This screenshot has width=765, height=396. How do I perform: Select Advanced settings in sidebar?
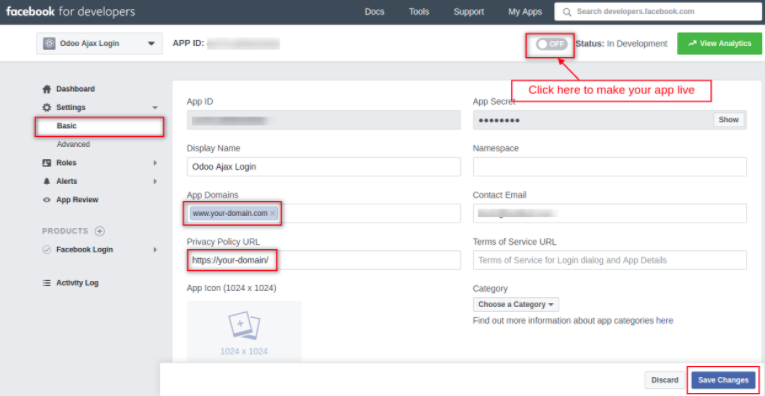point(73,144)
